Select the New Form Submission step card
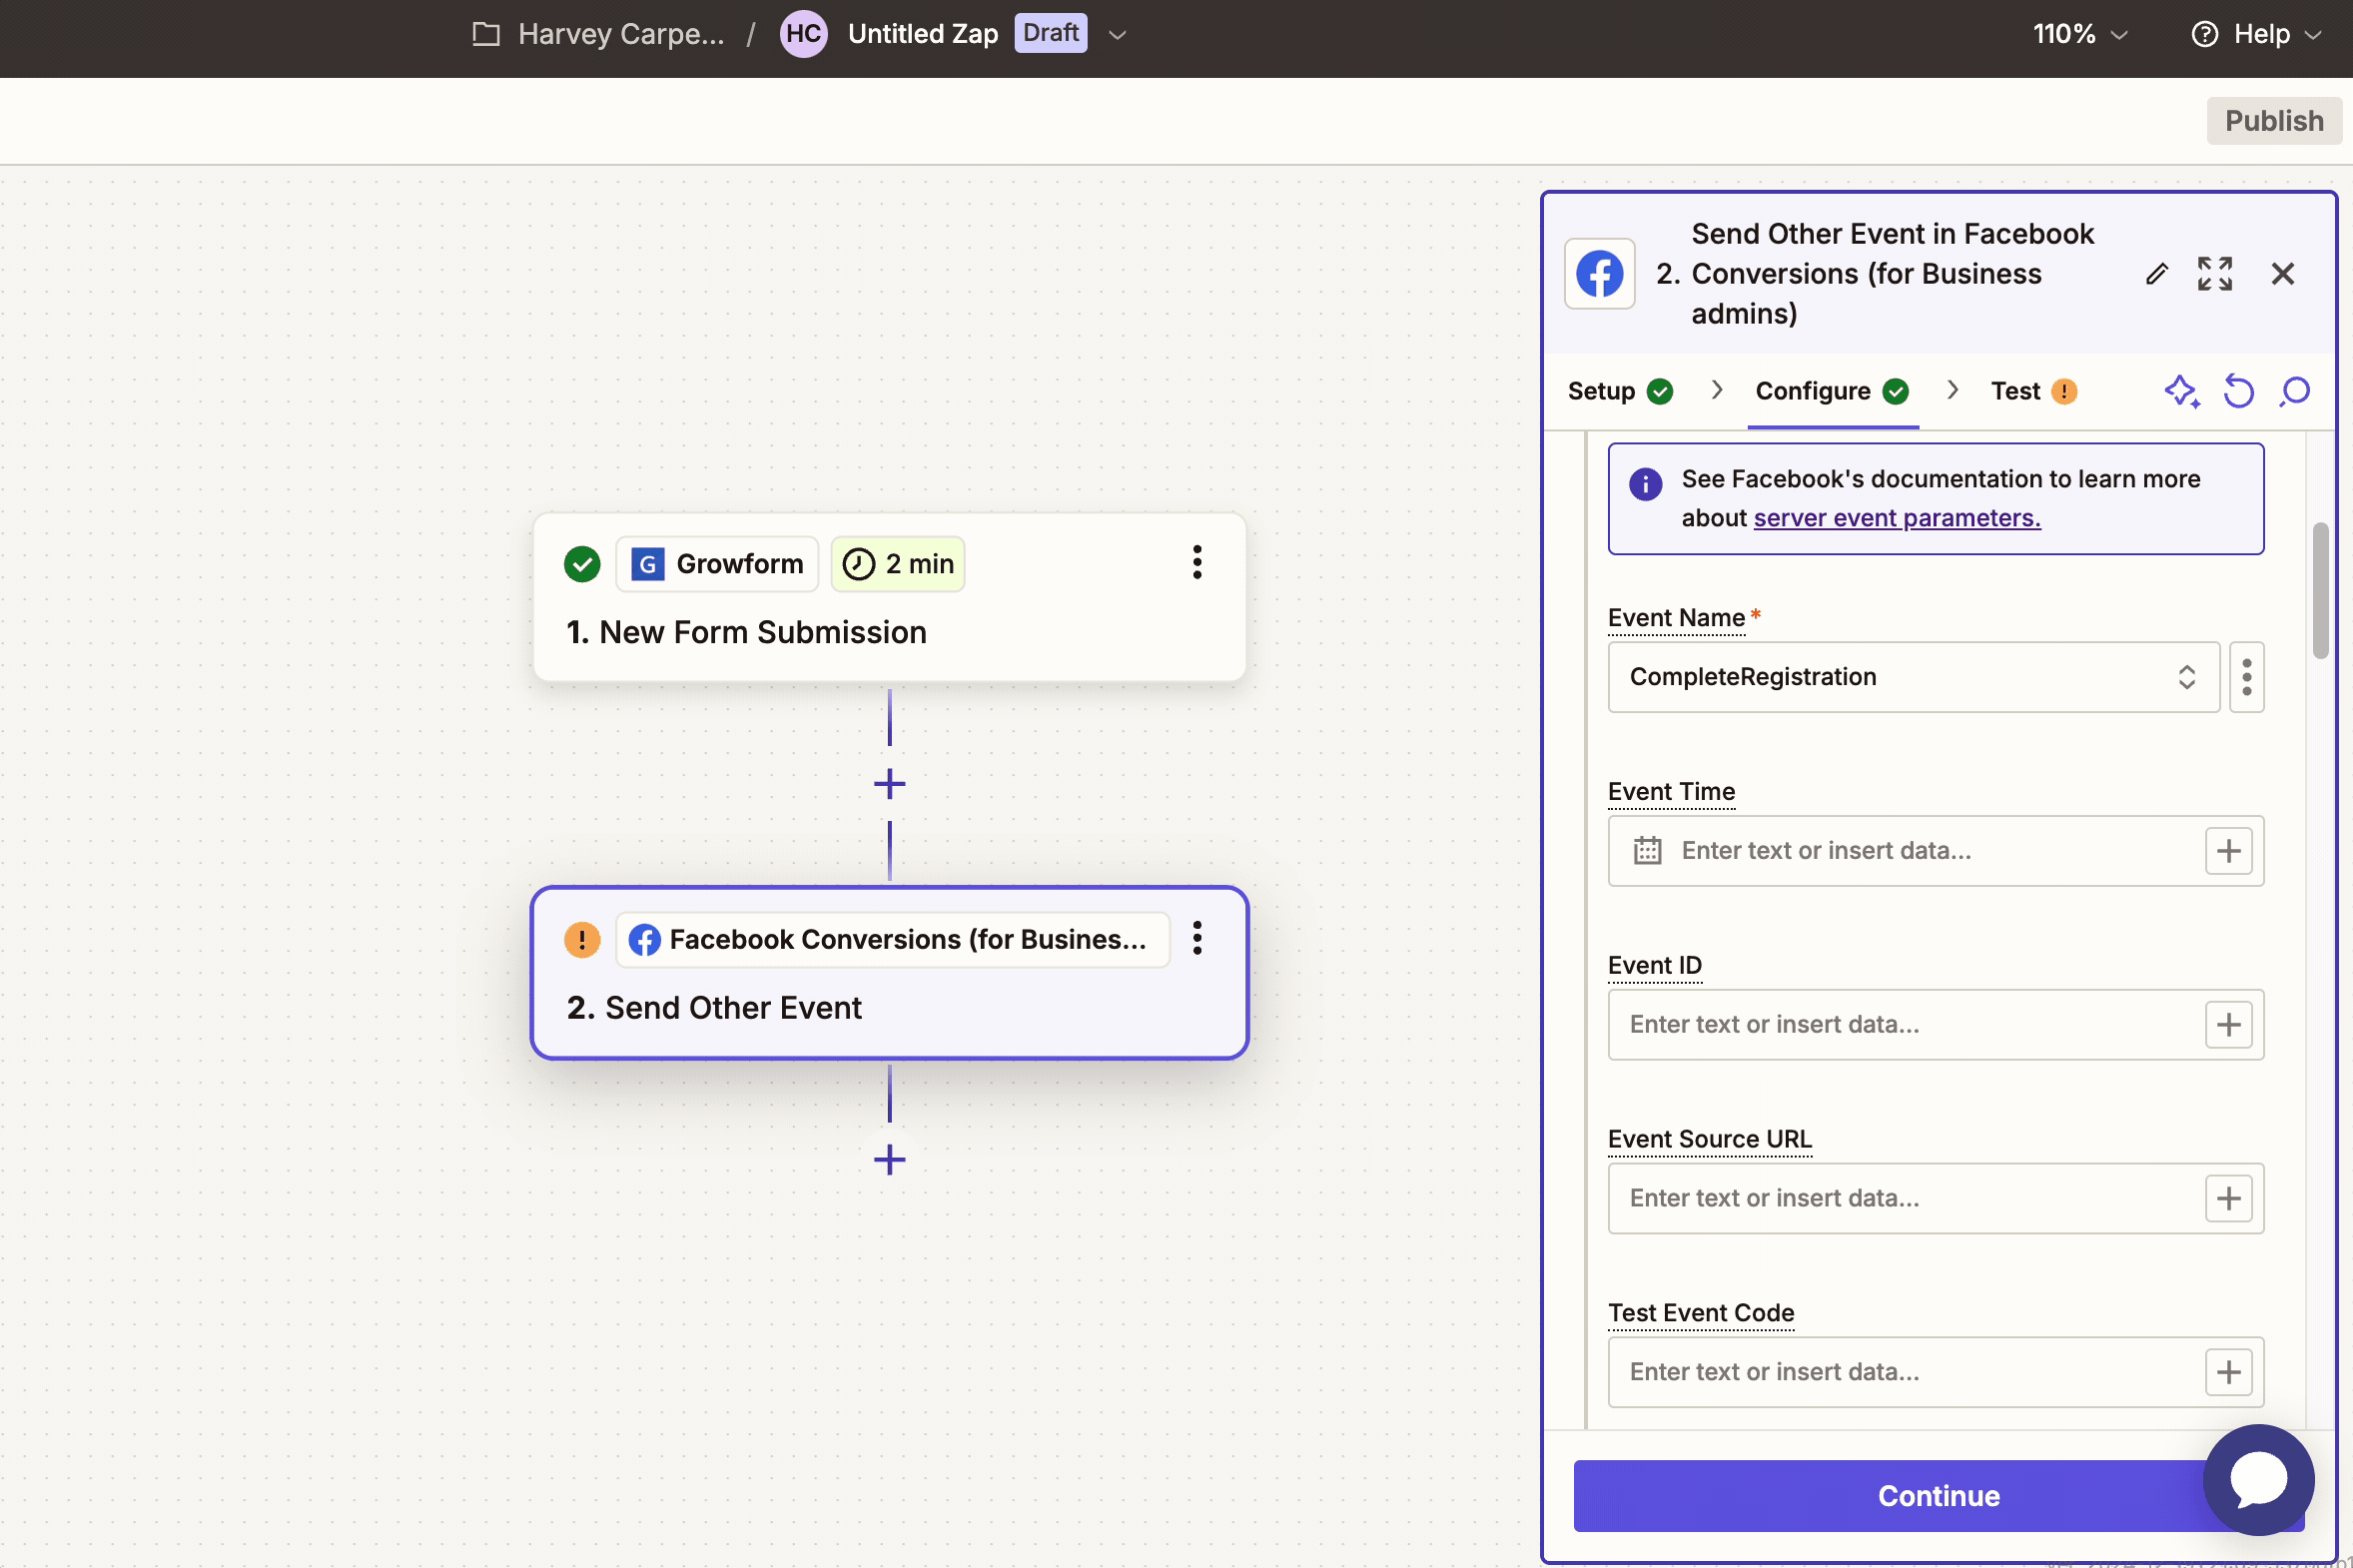This screenshot has height=1568, width=2353. coord(889,598)
